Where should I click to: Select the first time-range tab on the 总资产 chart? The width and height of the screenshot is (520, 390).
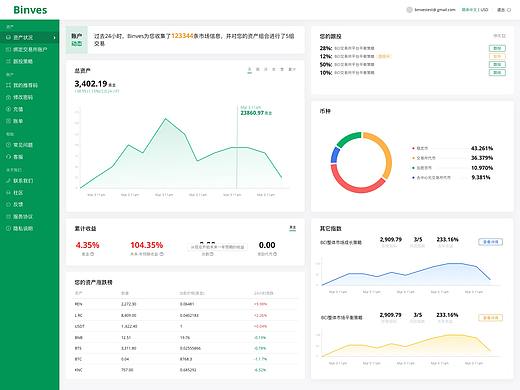pos(249,70)
